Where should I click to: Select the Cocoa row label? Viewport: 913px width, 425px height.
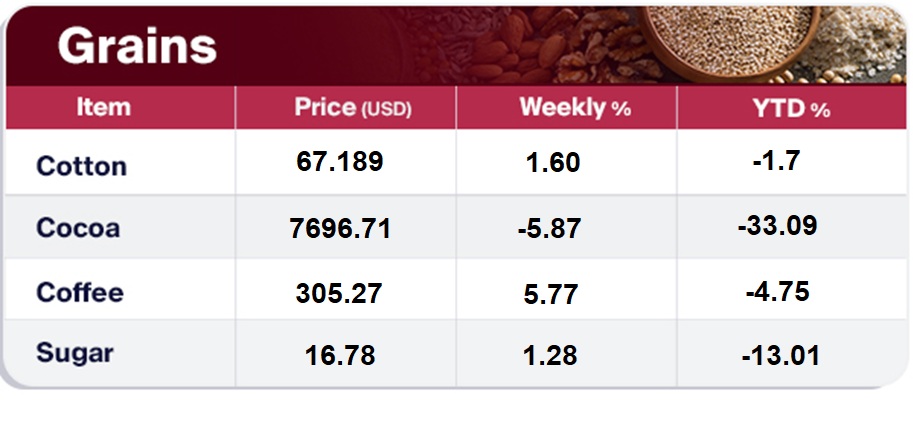(x=78, y=228)
